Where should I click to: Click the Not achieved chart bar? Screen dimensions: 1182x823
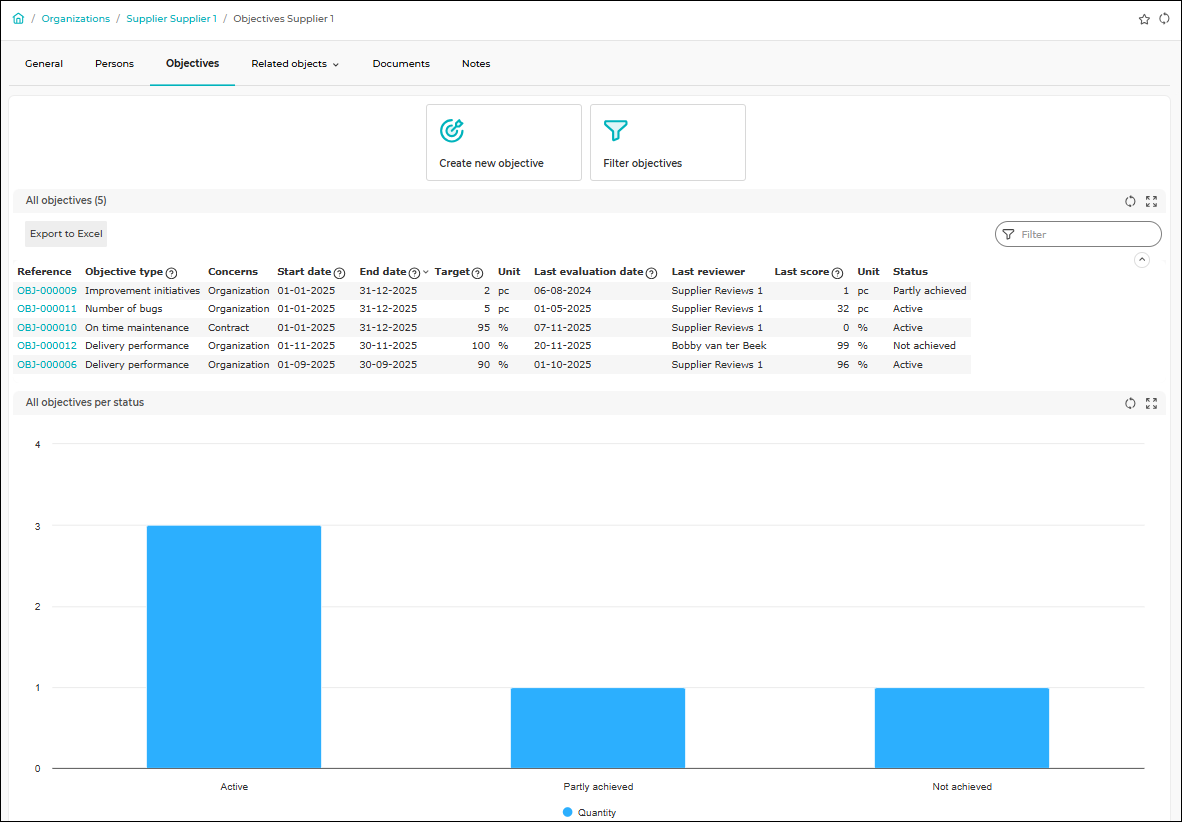(x=962, y=728)
